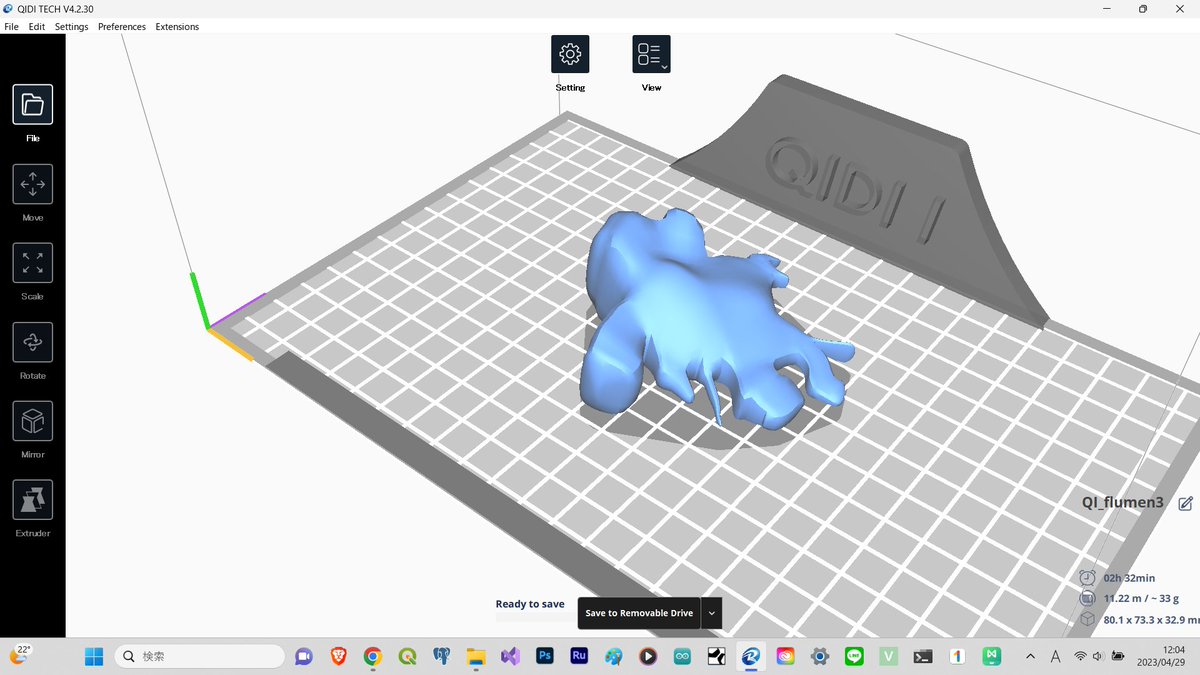Screen dimensions: 1200x675
Task: Open the Extensions menu
Action: 177,27
